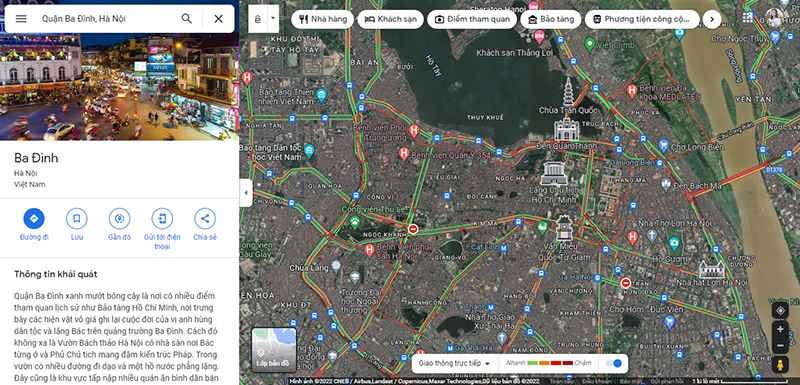Select the Pegman Street View icon
Viewport: 800px width, 385px height.
[780, 365]
